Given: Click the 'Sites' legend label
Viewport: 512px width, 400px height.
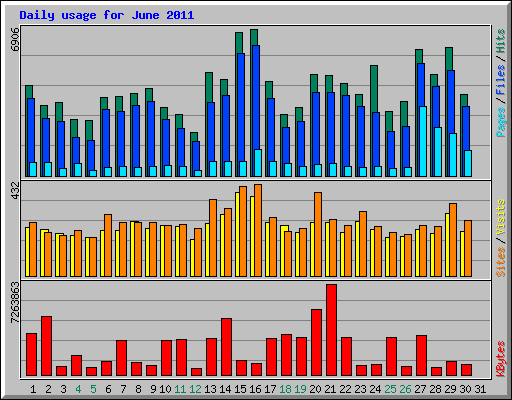Looking at the screenshot, I should [500, 262].
